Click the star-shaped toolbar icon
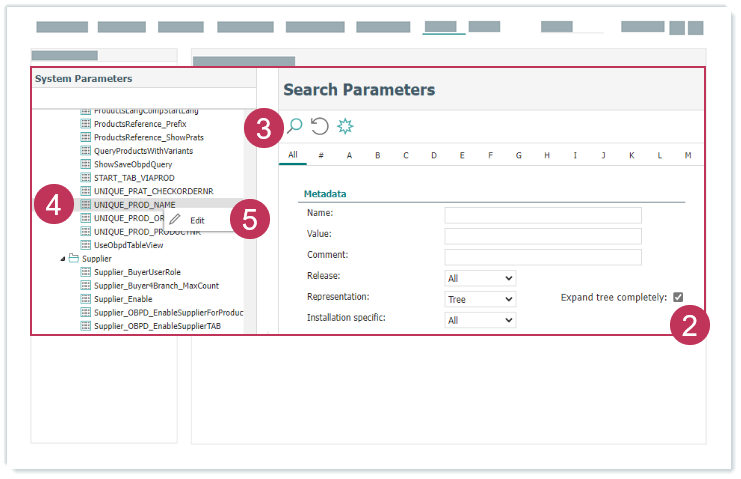 pos(345,126)
